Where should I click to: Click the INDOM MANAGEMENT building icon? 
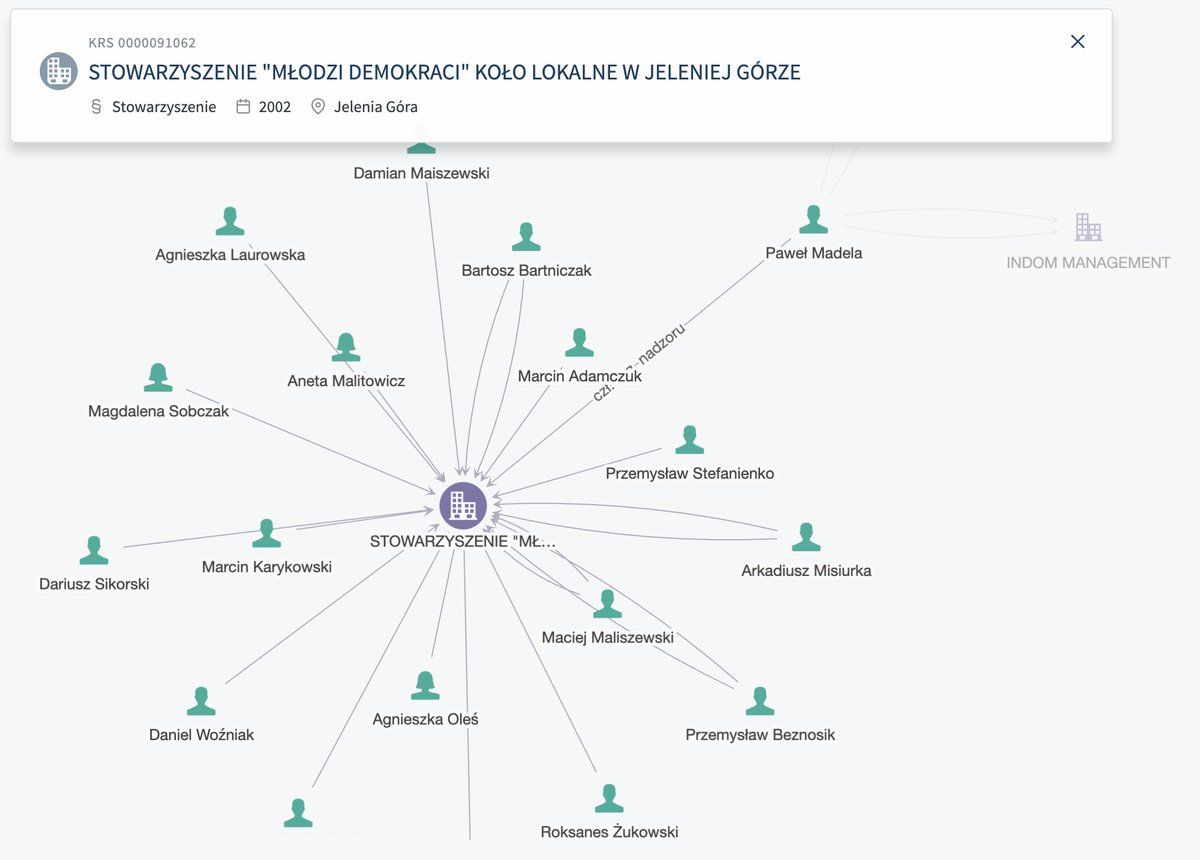click(1088, 227)
